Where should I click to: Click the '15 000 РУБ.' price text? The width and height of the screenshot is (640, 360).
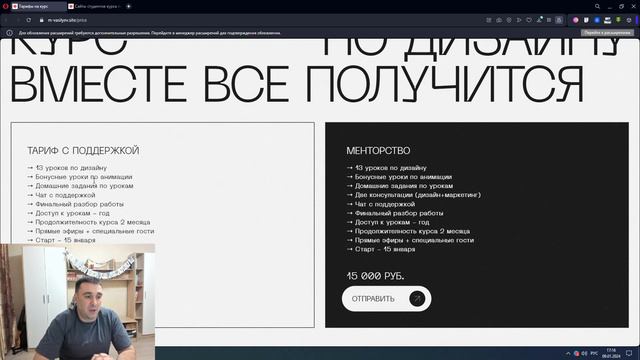[375, 276]
